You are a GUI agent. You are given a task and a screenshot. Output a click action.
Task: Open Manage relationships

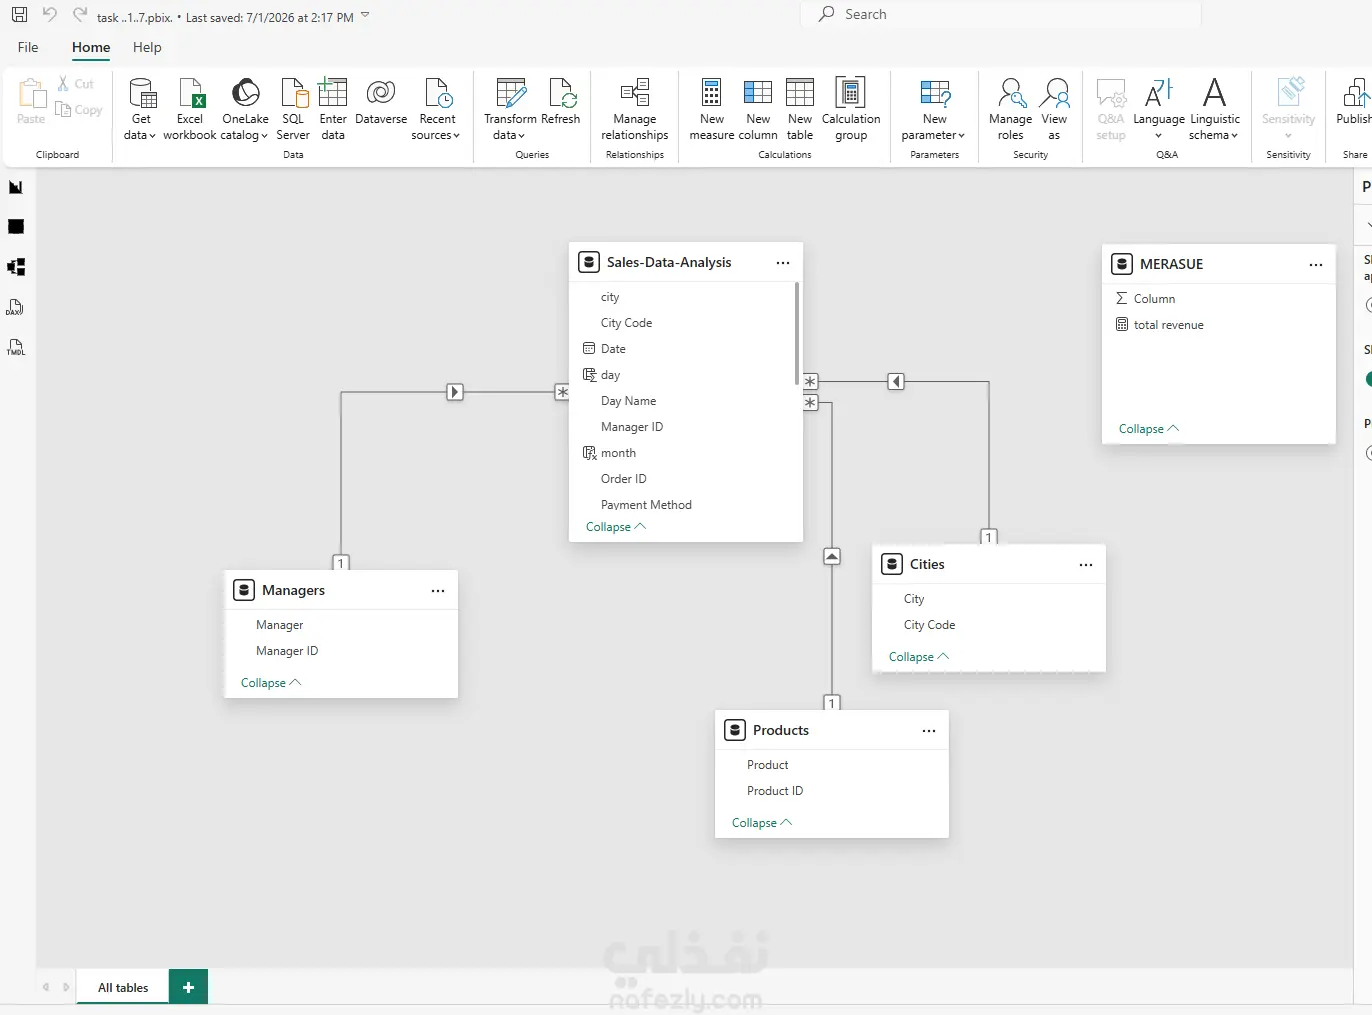tap(635, 109)
